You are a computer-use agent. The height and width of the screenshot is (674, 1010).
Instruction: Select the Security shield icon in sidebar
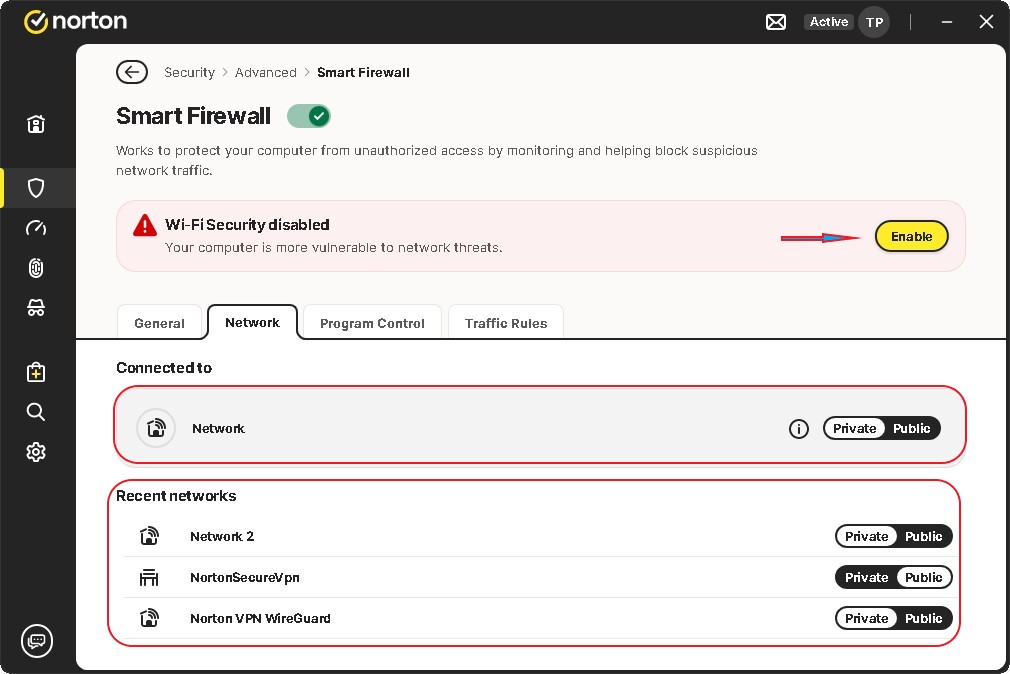pos(36,188)
